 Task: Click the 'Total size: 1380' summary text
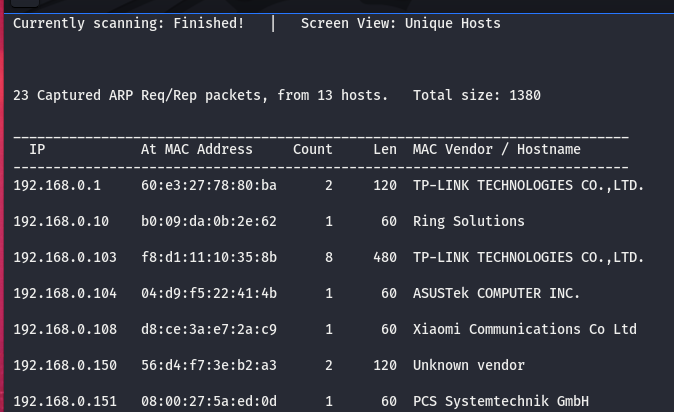pos(476,95)
